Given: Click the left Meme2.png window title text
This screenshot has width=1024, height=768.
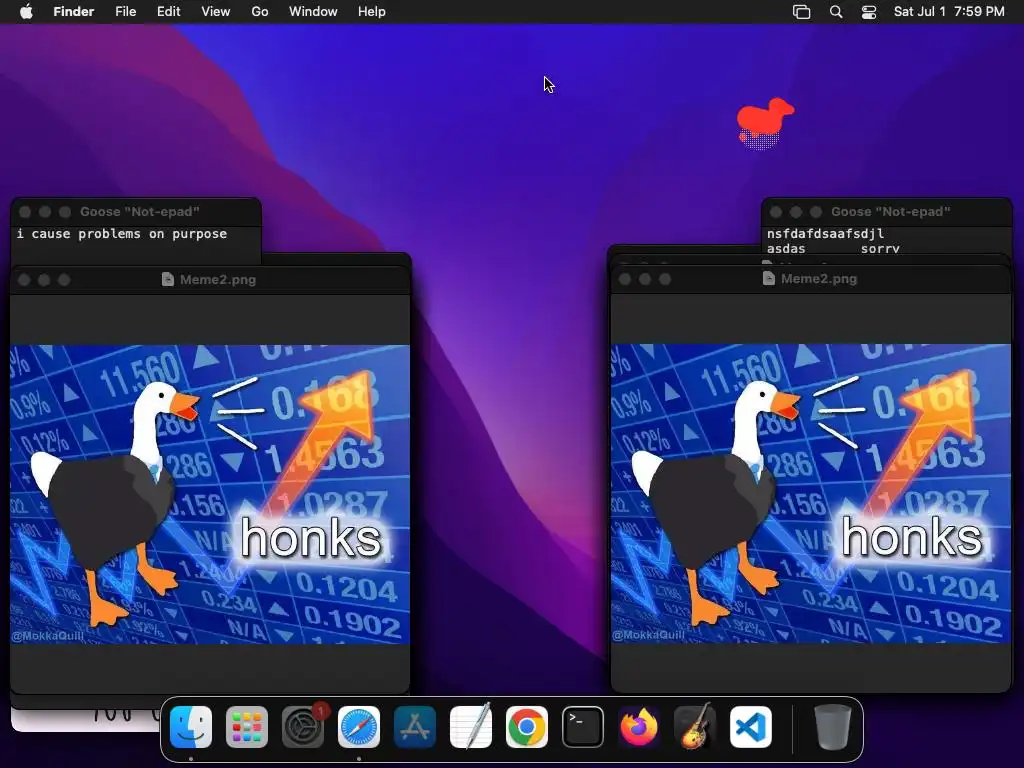Looking at the screenshot, I should click(x=218, y=280).
